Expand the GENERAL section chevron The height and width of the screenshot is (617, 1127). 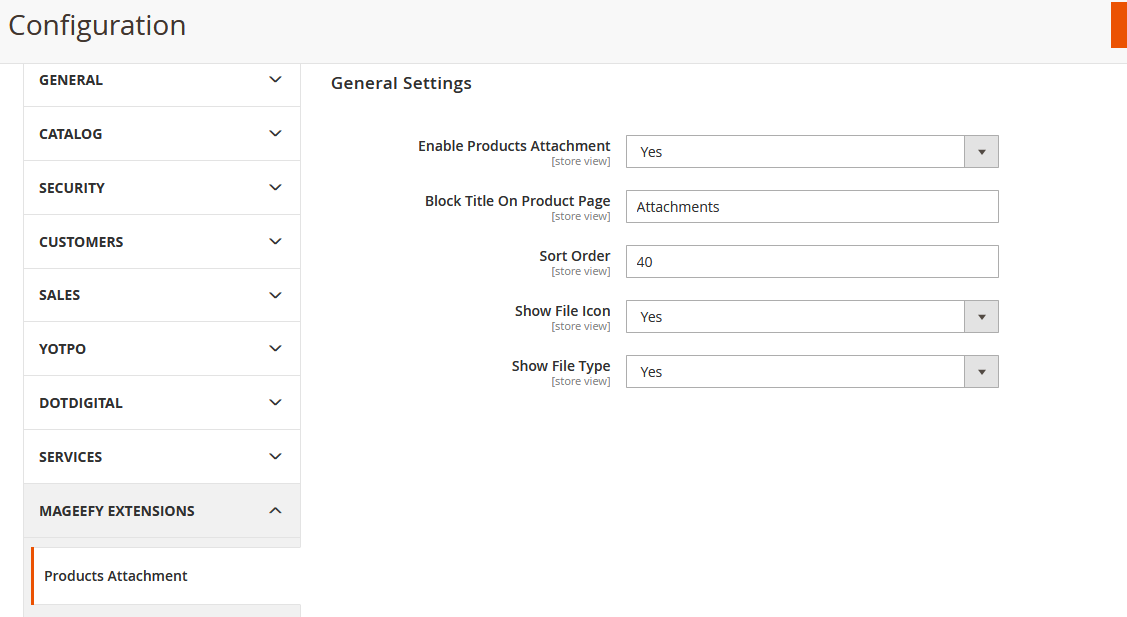click(275, 80)
